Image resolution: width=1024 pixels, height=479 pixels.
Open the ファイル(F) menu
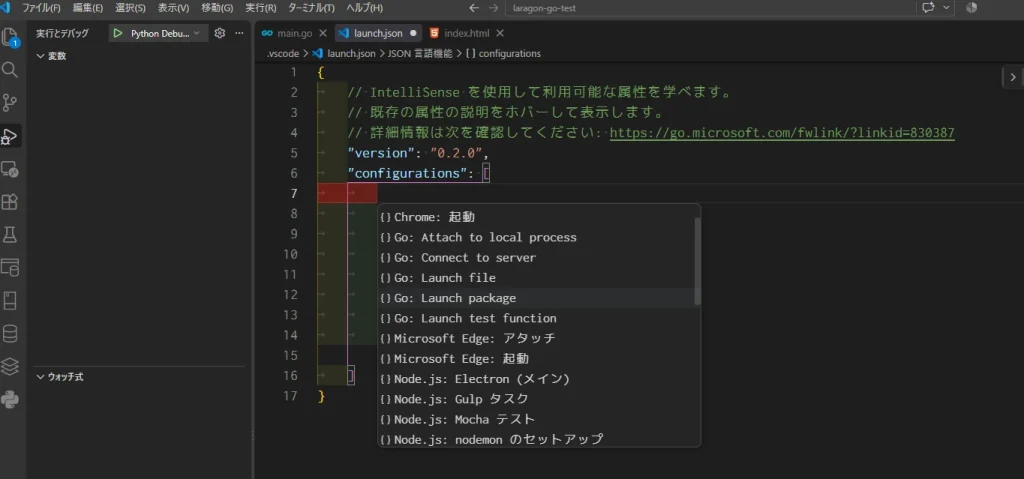pos(42,8)
